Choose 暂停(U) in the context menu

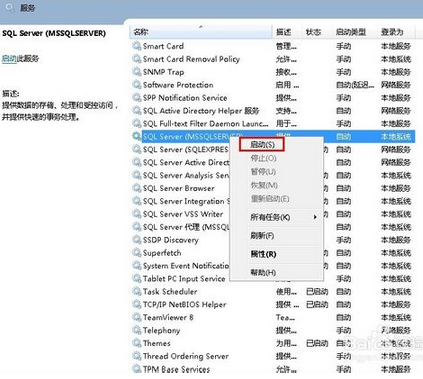pos(263,172)
